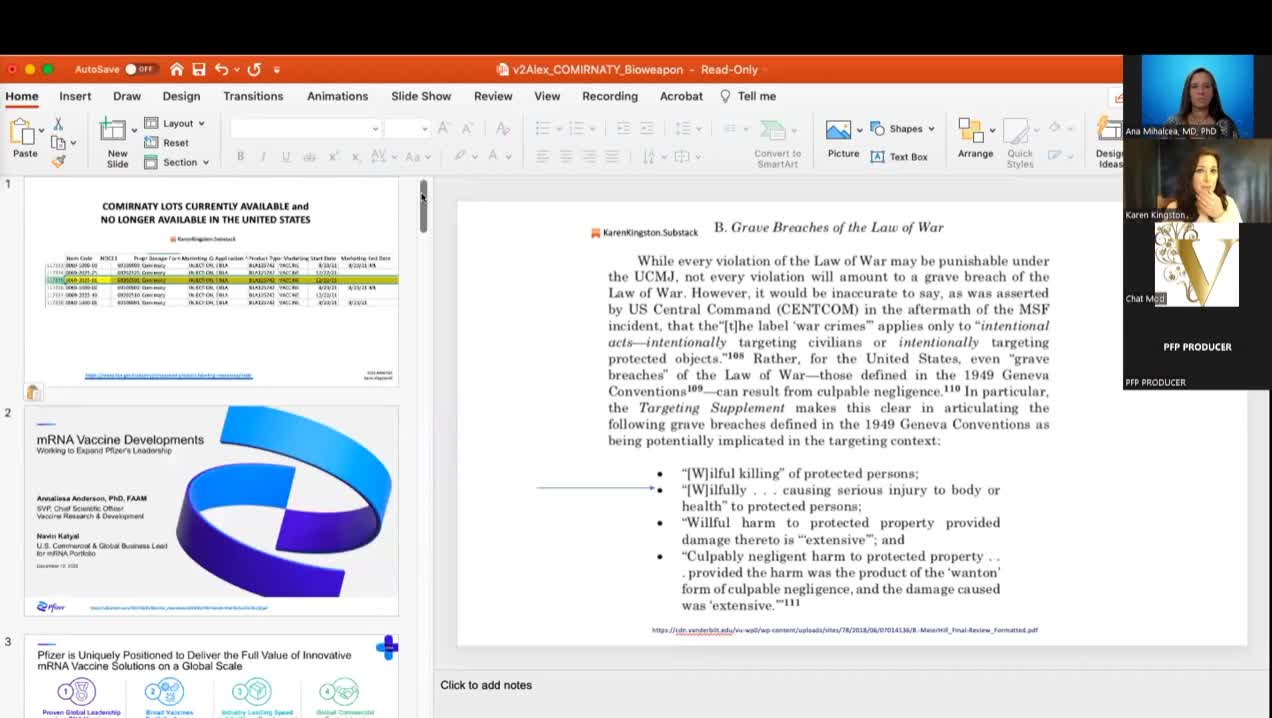Insert a Text Box
Viewport: 1272px width, 718px height.
click(899, 157)
